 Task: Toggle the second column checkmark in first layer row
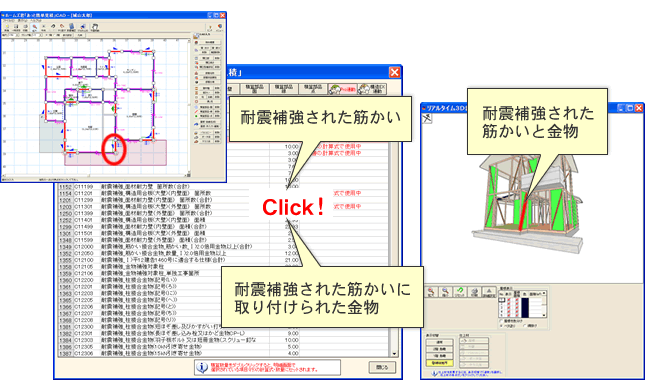tap(517, 300)
